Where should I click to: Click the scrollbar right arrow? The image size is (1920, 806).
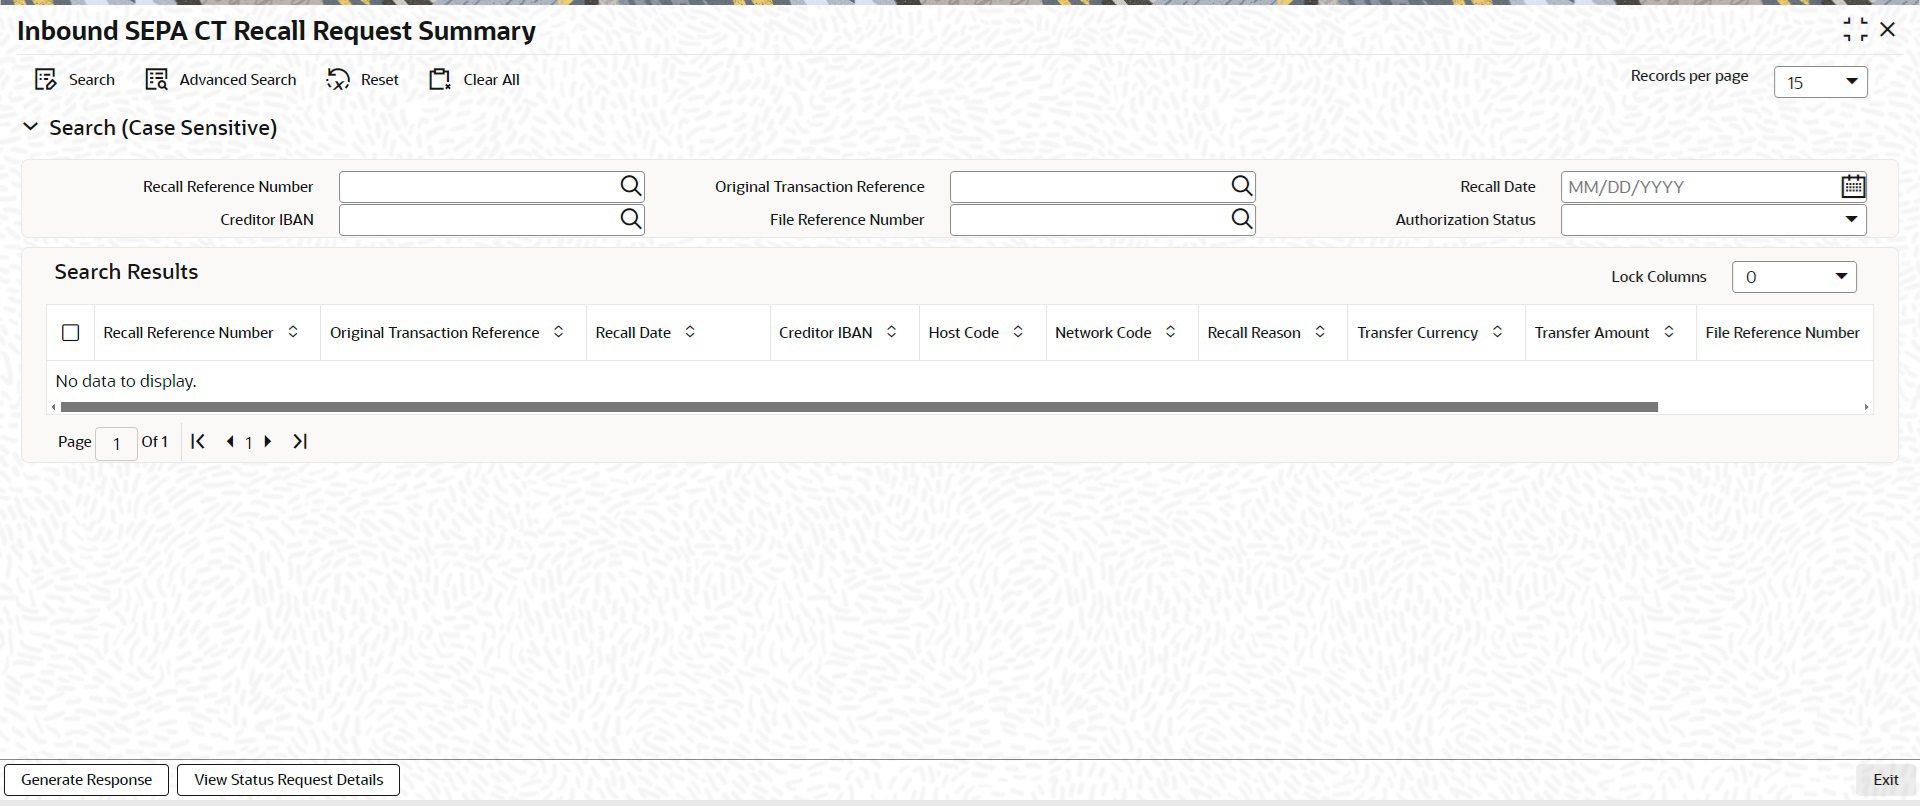pos(1866,407)
